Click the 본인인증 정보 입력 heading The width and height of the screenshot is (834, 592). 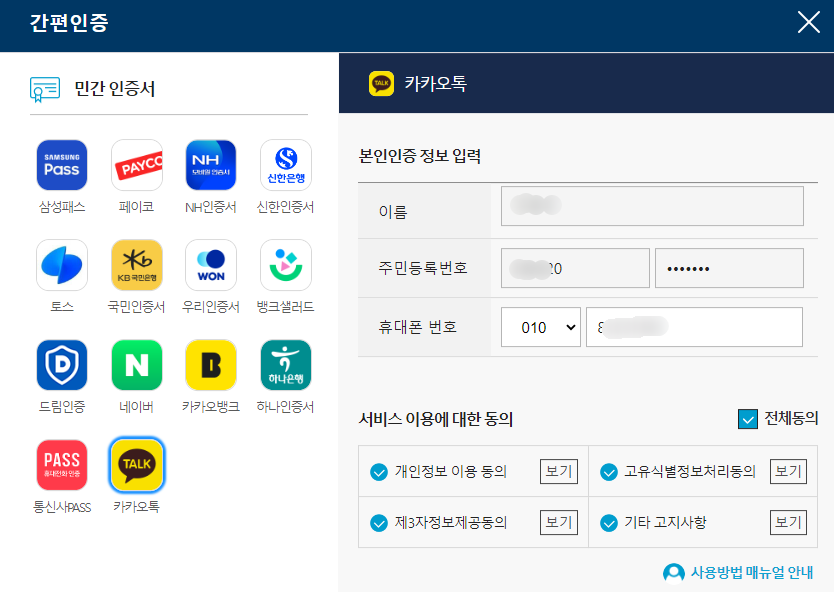(x=420, y=156)
